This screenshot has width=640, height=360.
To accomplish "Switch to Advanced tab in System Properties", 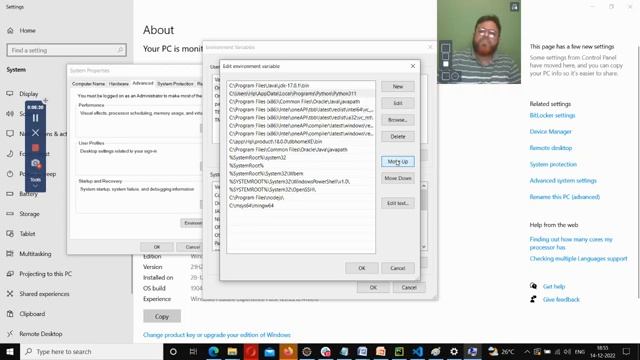I will pos(143,83).
